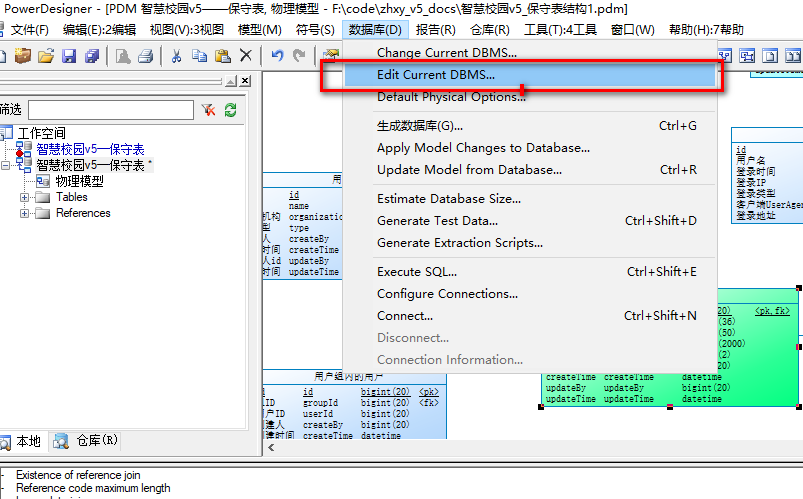Open the 帮助(H) menu
The height and width of the screenshot is (499, 803).
[x=706, y=30]
